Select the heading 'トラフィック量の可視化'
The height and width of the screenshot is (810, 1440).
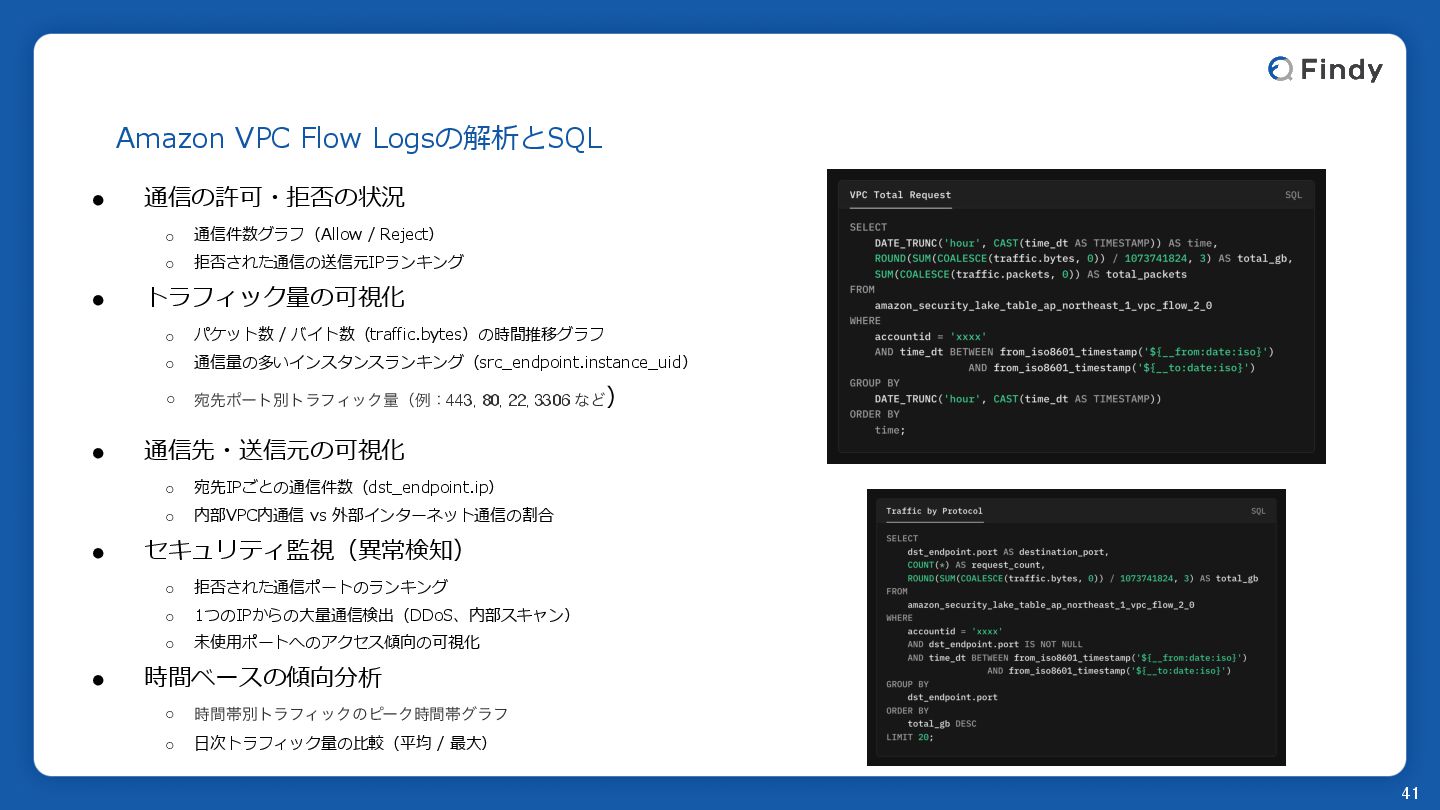point(274,297)
